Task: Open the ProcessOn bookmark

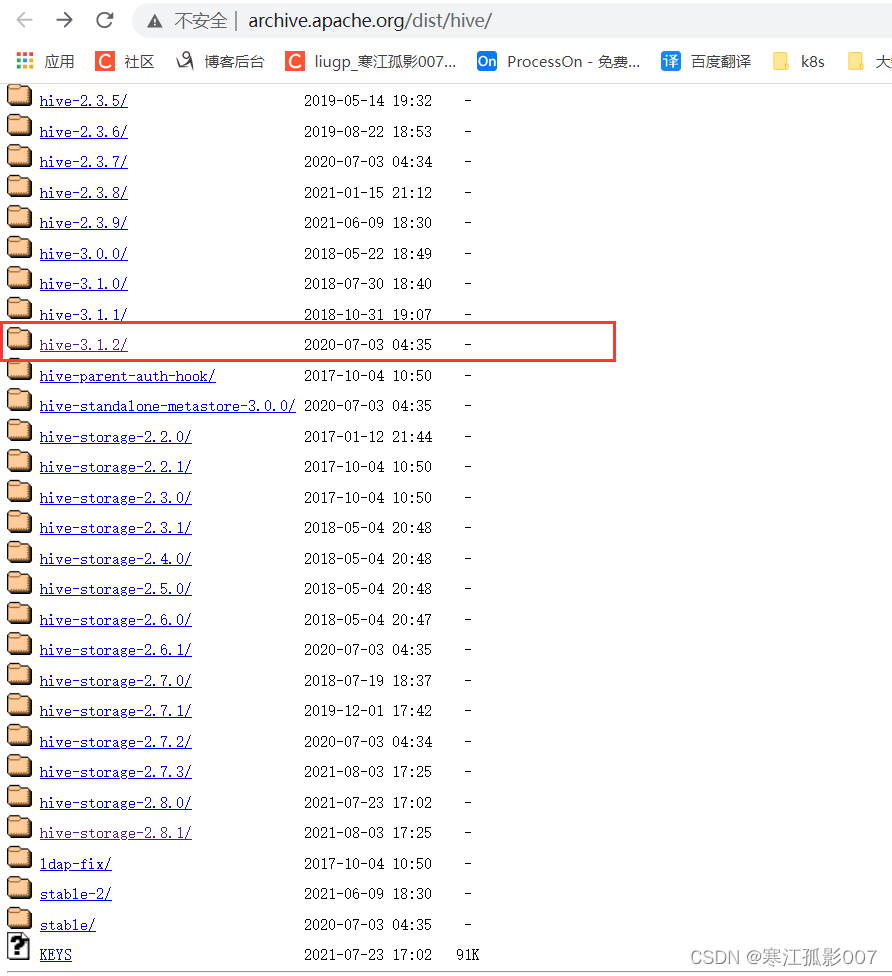Action: [x=558, y=61]
